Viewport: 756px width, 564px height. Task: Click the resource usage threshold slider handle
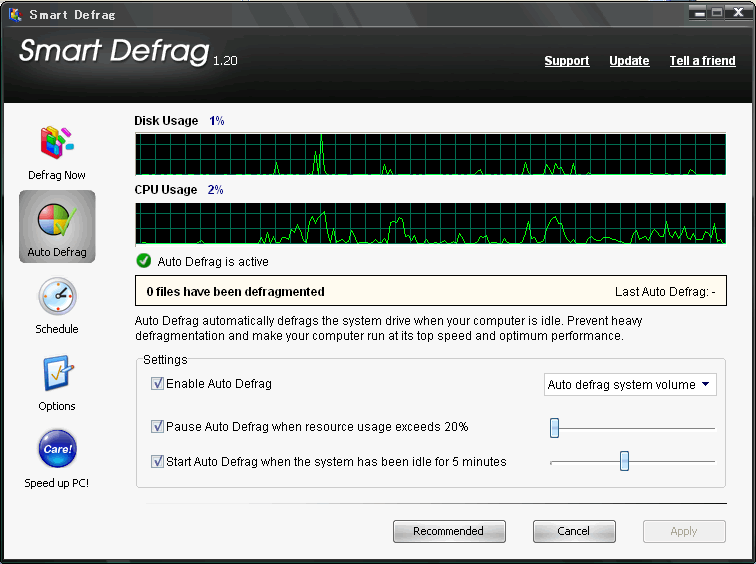tap(554, 428)
